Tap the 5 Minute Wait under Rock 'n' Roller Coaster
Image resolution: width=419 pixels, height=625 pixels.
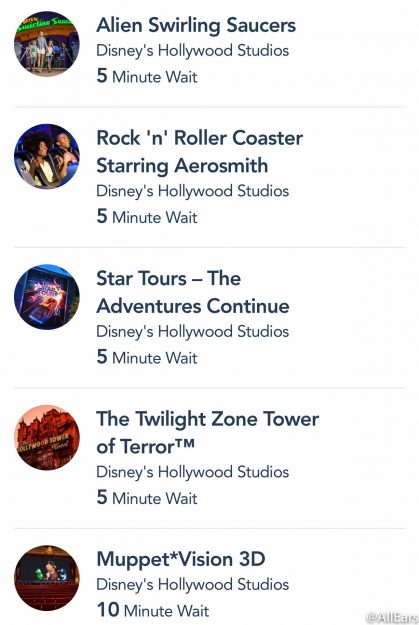pyautogui.click(x=147, y=216)
